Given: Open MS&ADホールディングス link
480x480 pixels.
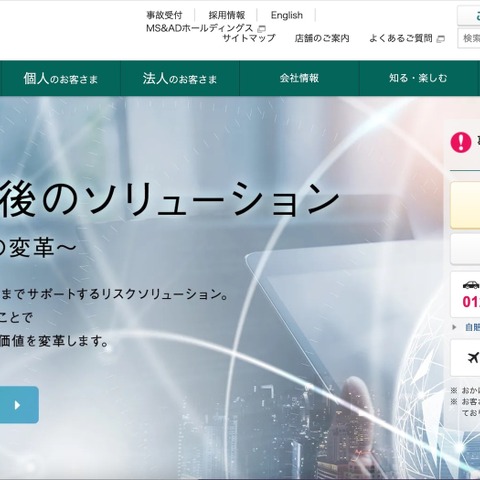Looking at the screenshot, I should tap(200, 28).
